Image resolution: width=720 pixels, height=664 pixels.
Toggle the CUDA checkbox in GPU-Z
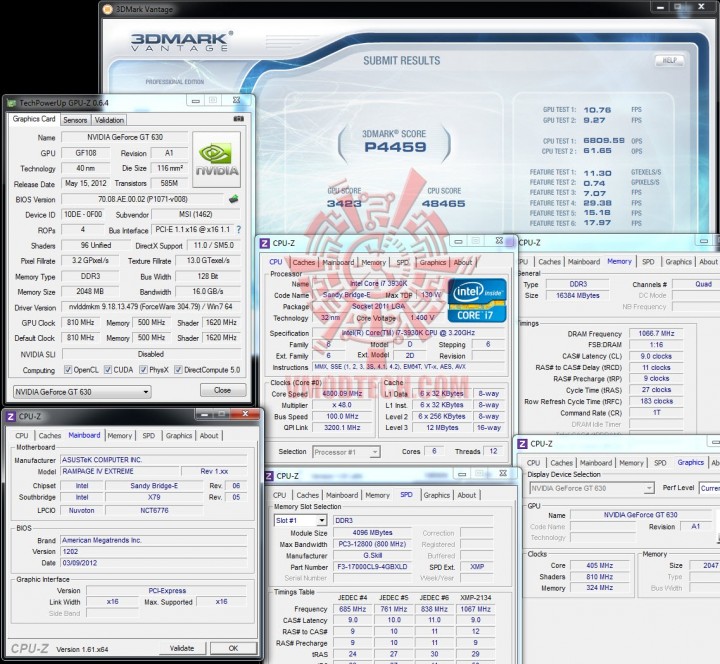(108, 370)
